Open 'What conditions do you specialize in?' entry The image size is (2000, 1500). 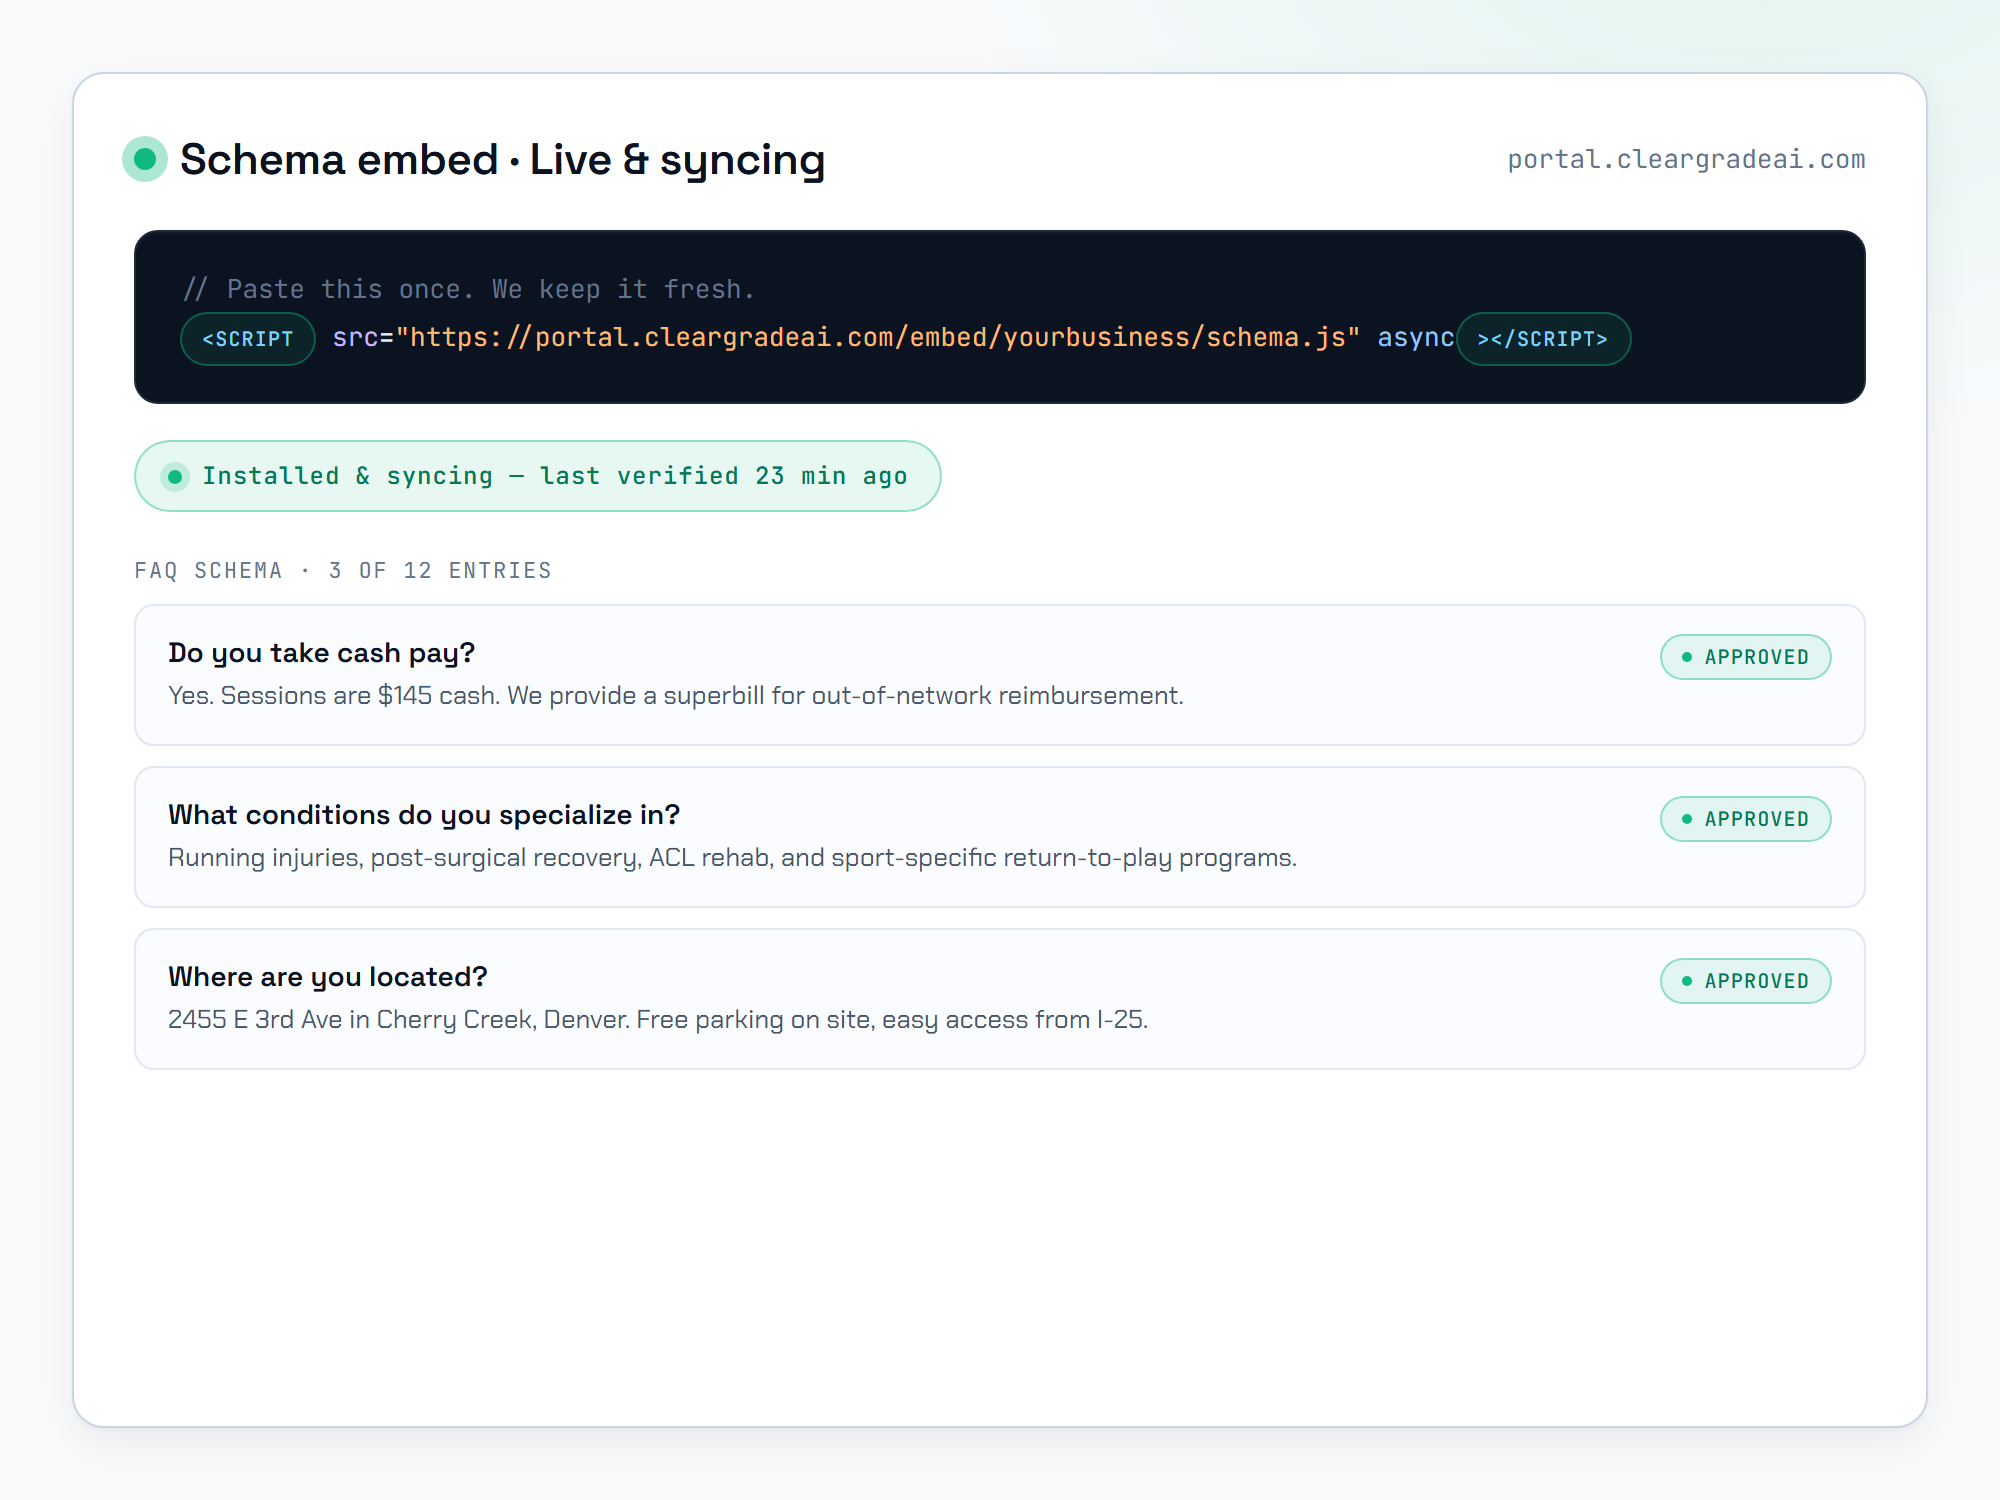pyautogui.click(x=1000, y=837)
